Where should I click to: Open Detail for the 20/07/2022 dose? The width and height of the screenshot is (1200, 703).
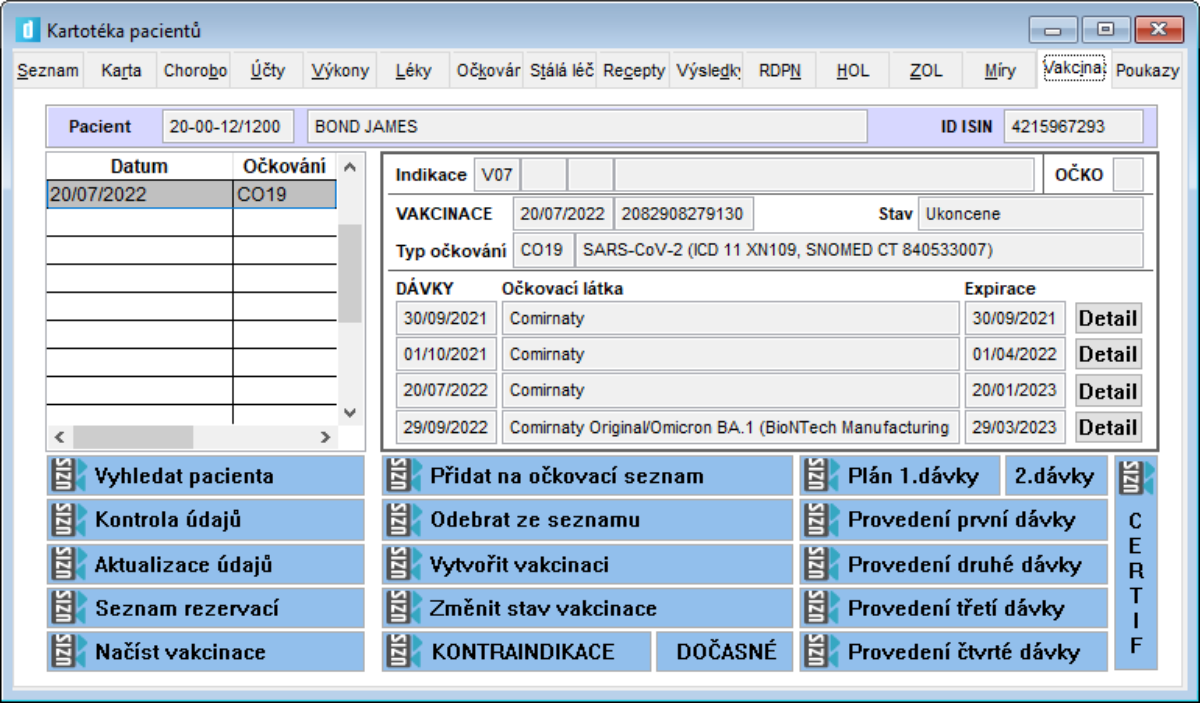pyautogui.click(x=1108, y=391)
